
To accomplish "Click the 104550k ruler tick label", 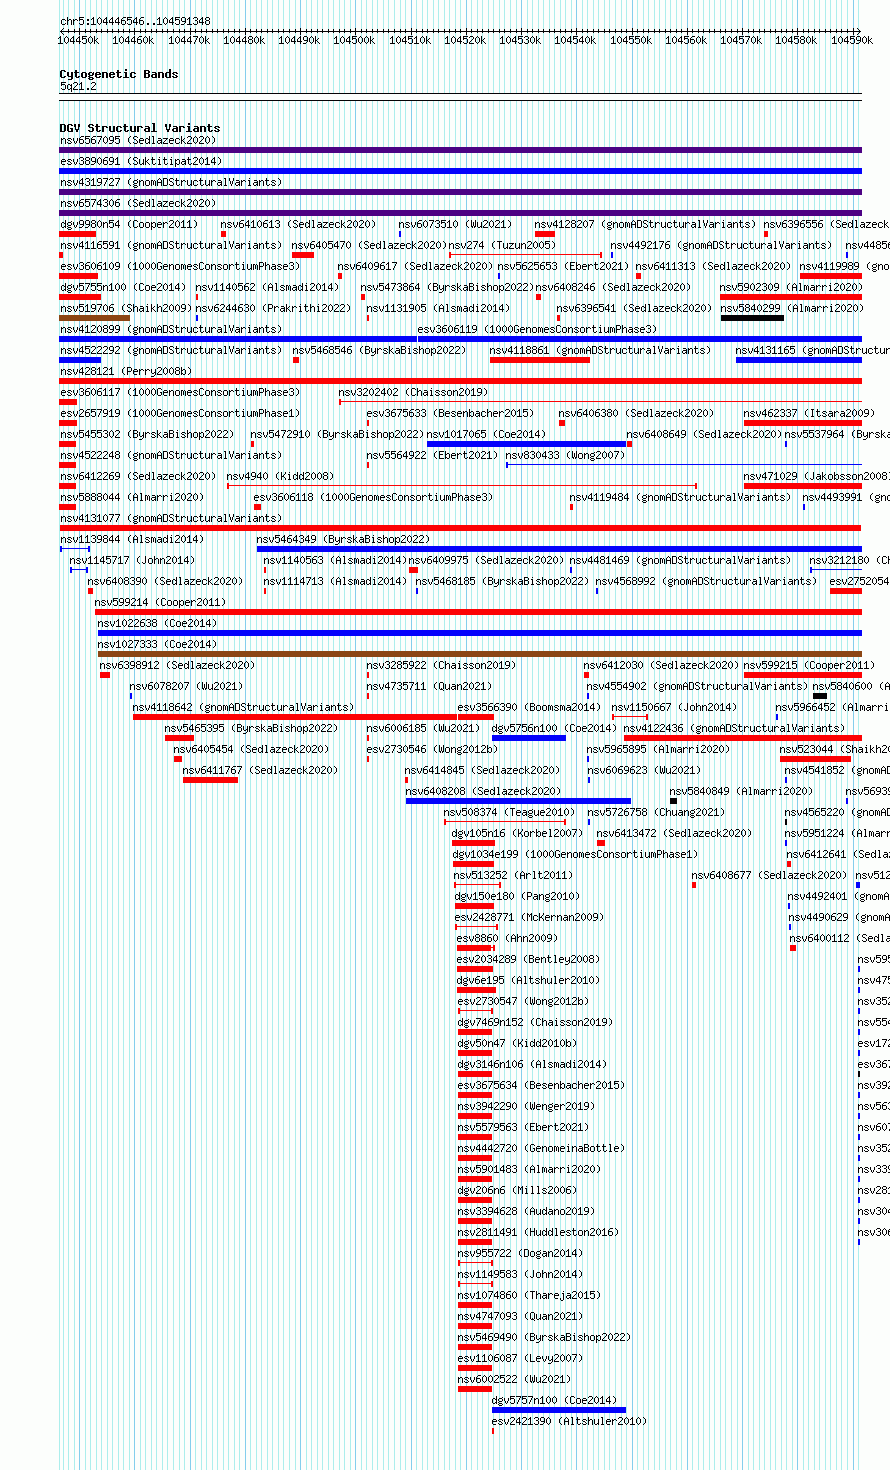I will [x=631, y=40].
